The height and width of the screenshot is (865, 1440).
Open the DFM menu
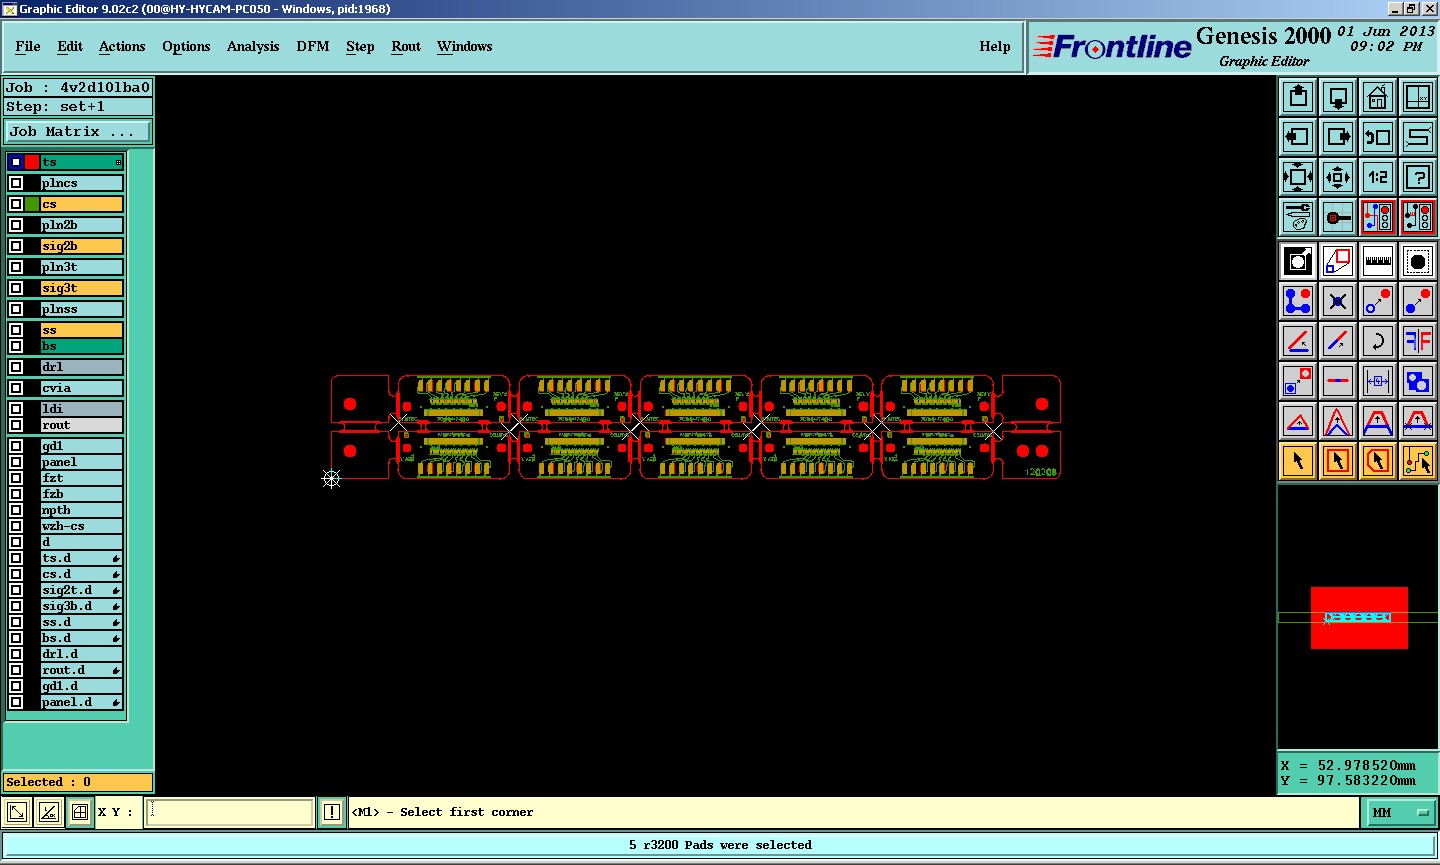[313, 46]
